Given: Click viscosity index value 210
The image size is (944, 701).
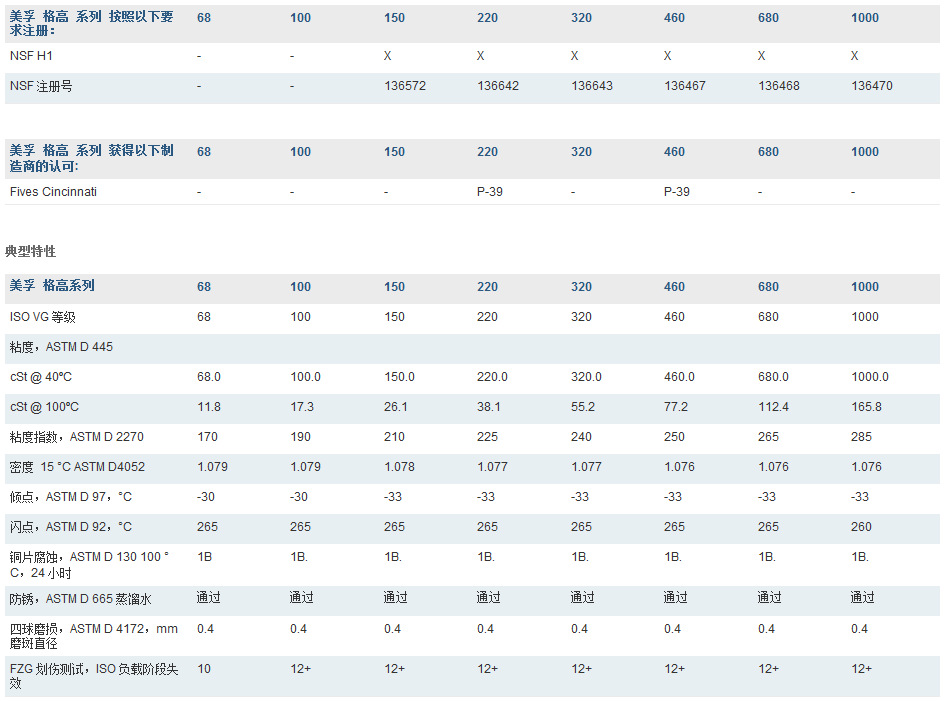Looking at the screenshot, I should pyautogui.click(x=394, y=437).
